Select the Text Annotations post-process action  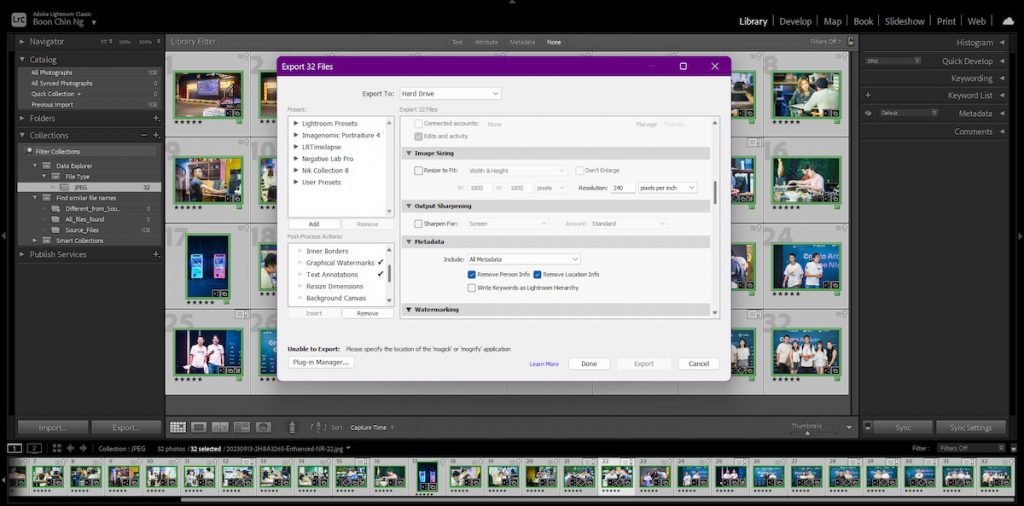332,274
